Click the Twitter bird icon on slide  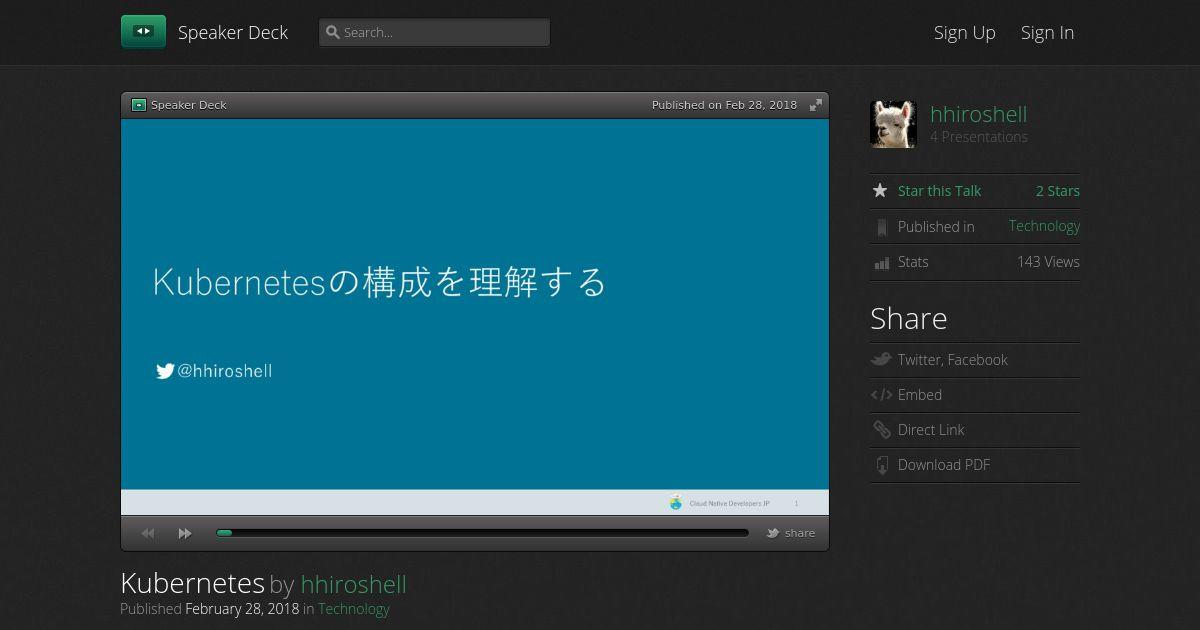tap(165, 371)
